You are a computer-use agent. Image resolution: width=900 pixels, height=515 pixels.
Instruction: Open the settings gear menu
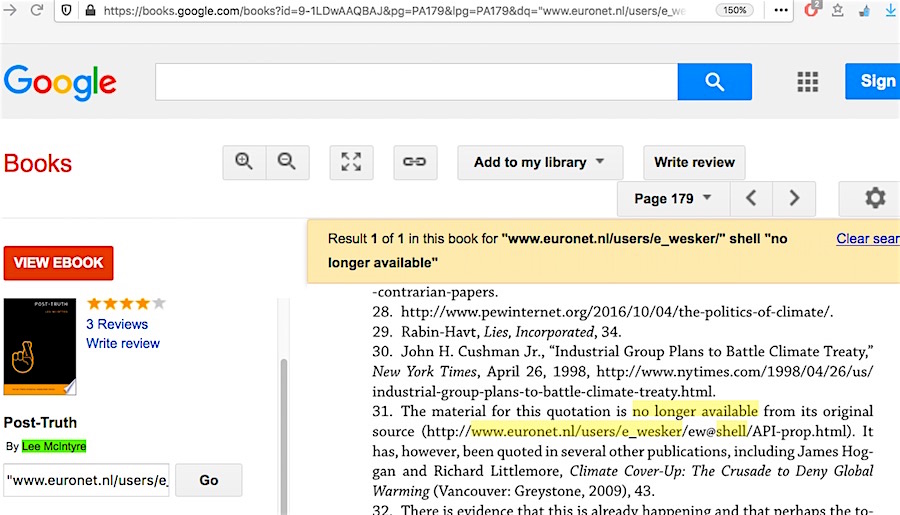tap(874, 198)
